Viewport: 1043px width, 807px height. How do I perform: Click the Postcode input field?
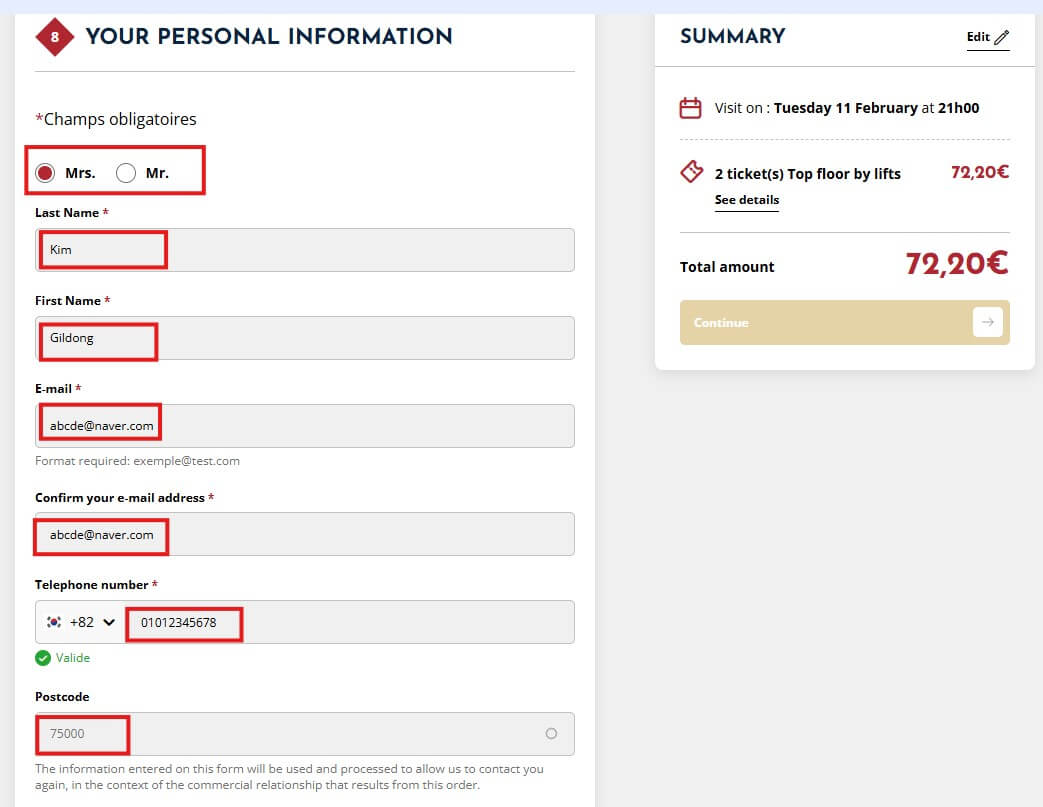[x=305, y=734]
